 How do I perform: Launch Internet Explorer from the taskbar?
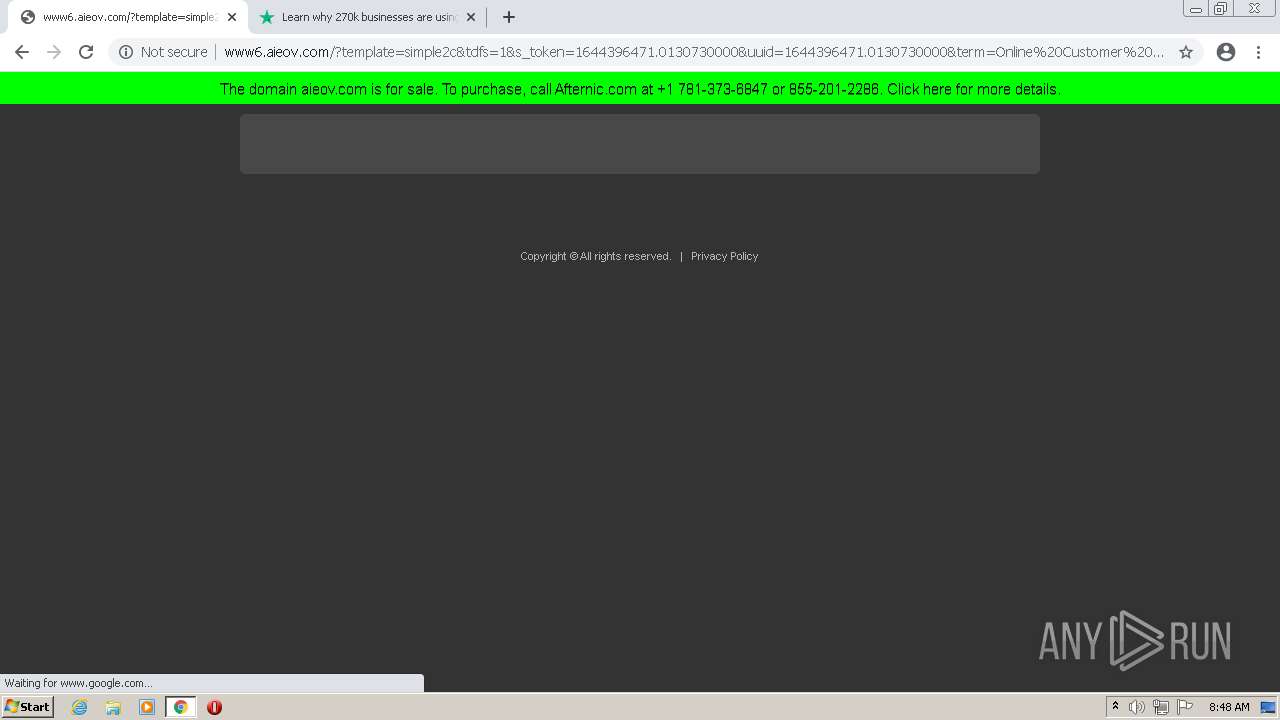[80, 707]
